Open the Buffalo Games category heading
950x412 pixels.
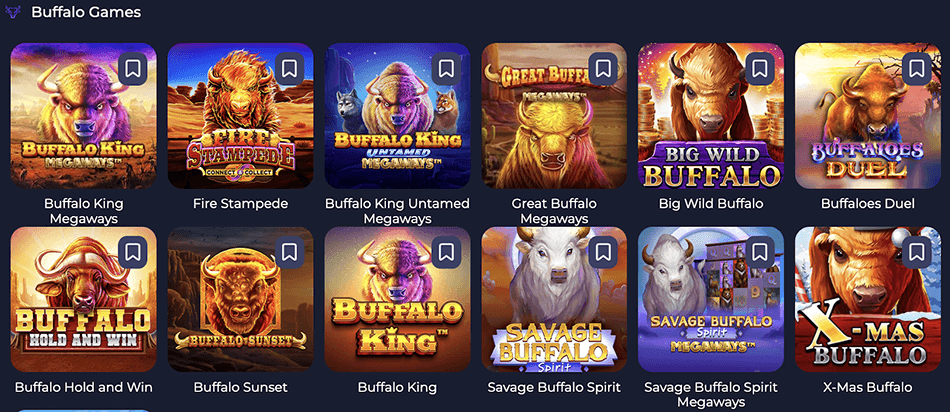tap(86, 12)
